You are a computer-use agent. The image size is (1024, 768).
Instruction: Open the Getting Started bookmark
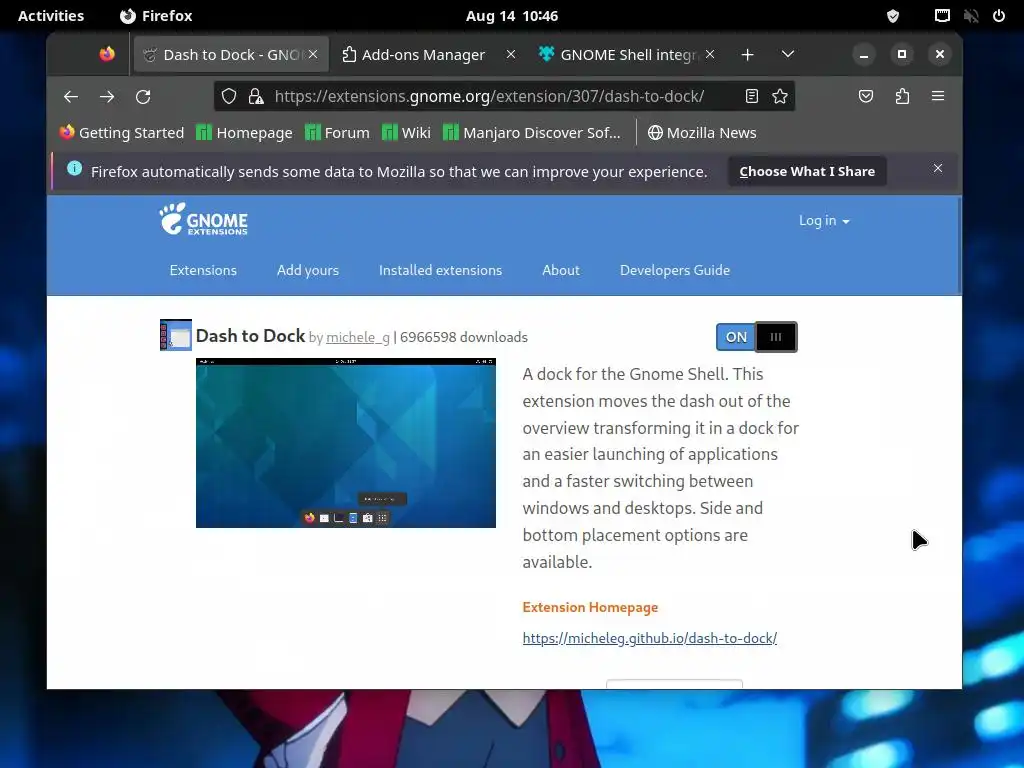click(121, 133)
